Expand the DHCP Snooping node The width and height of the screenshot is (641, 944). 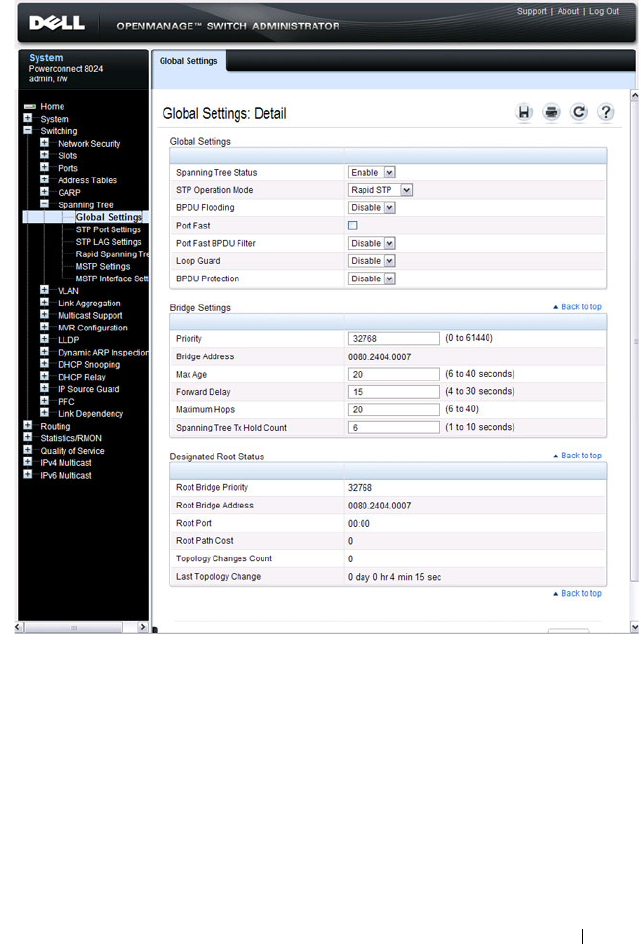pos(45,364)
